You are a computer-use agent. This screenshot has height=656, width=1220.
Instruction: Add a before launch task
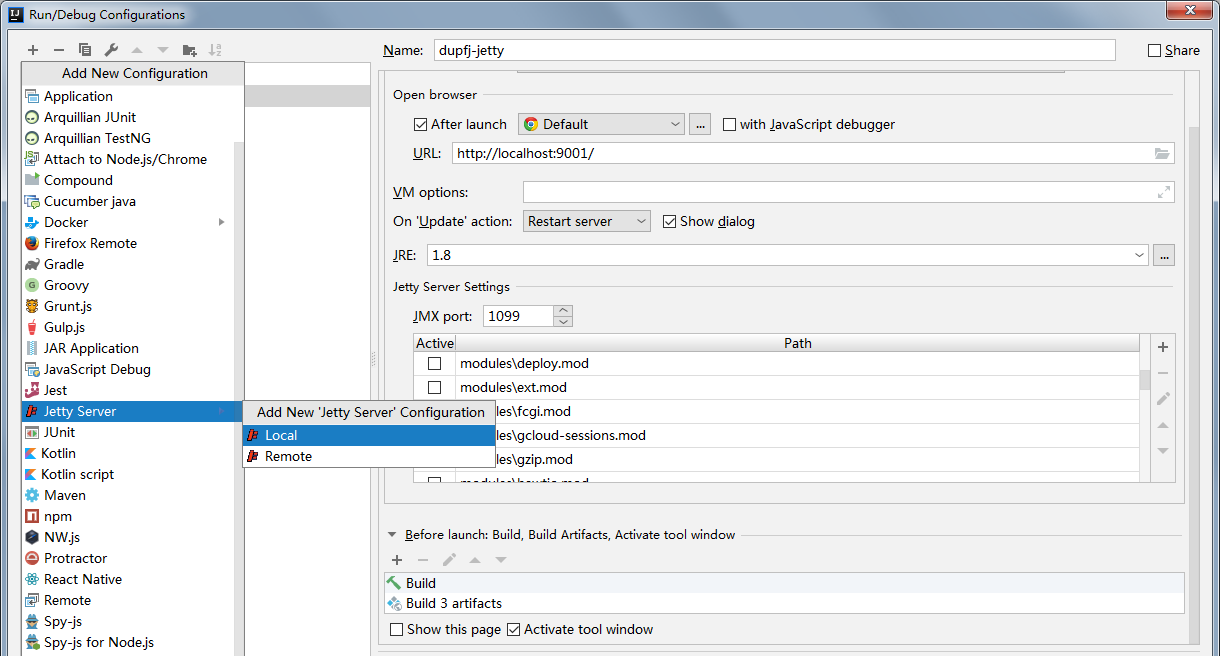pyautogui.click(x=397, y=560)
